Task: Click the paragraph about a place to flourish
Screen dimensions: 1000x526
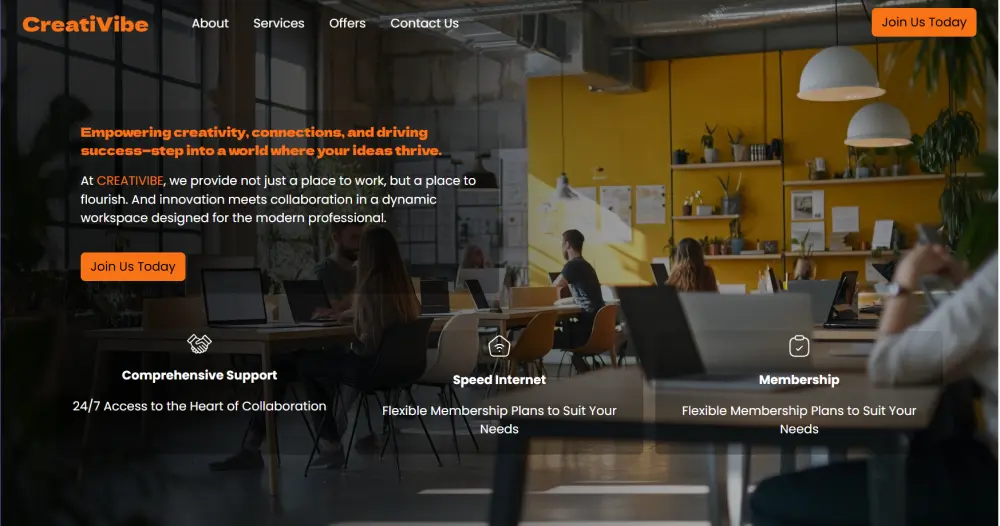Action: coord(278,199)
